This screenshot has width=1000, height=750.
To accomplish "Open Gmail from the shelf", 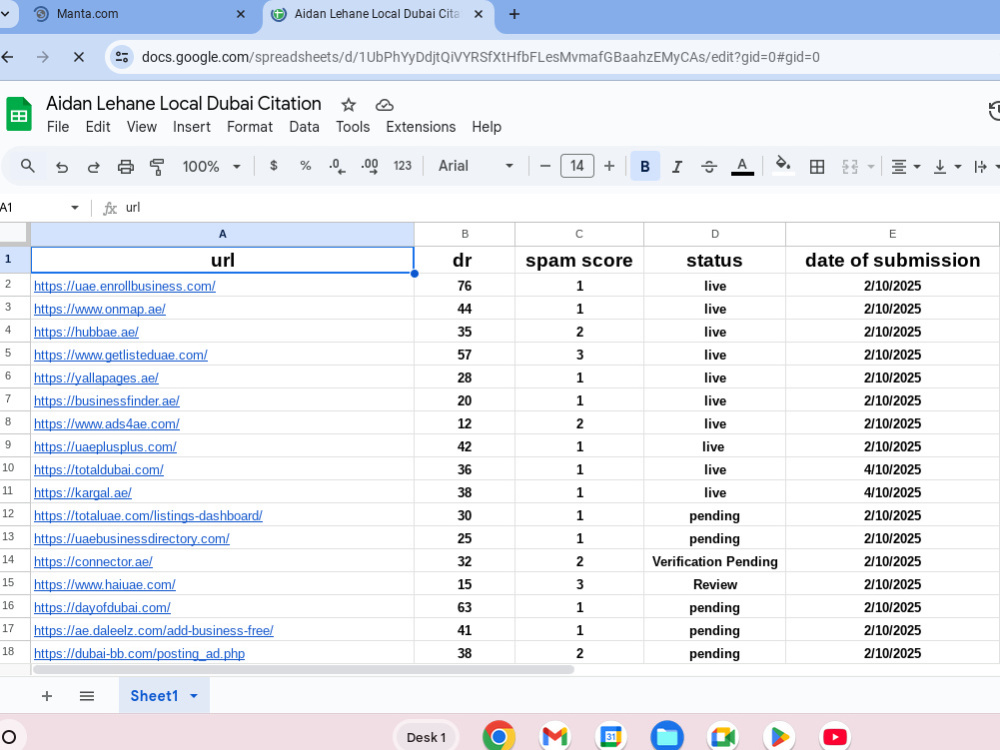I will coord(554,737).
